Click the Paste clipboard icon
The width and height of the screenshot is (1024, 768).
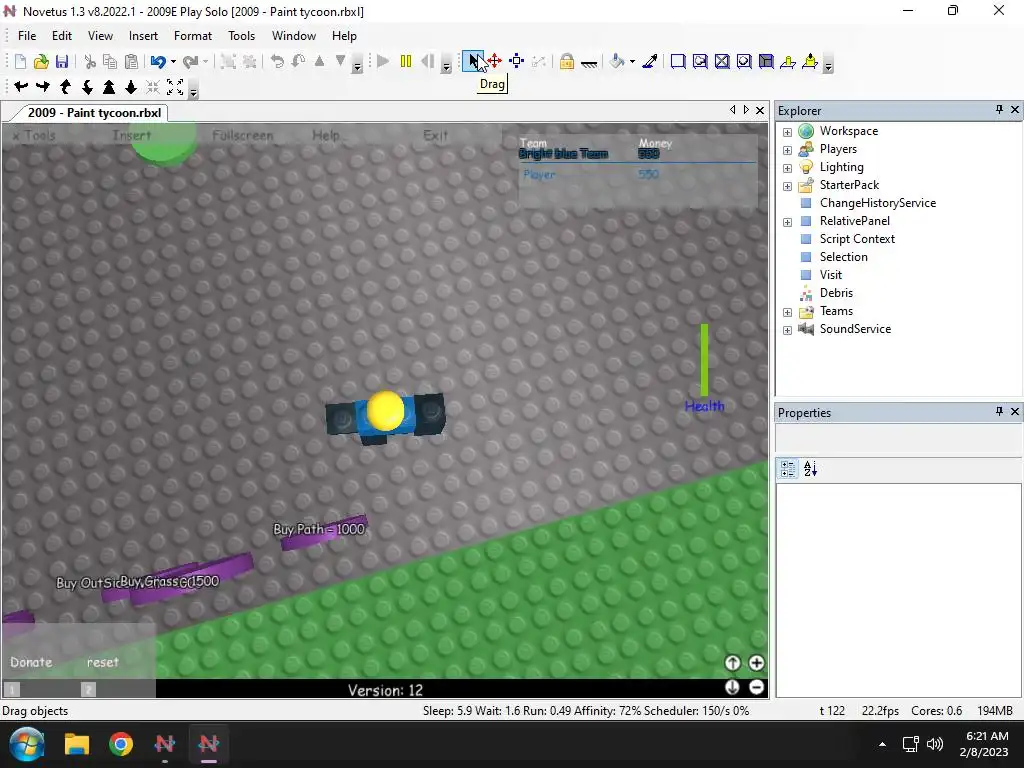(x=131, y=61)
